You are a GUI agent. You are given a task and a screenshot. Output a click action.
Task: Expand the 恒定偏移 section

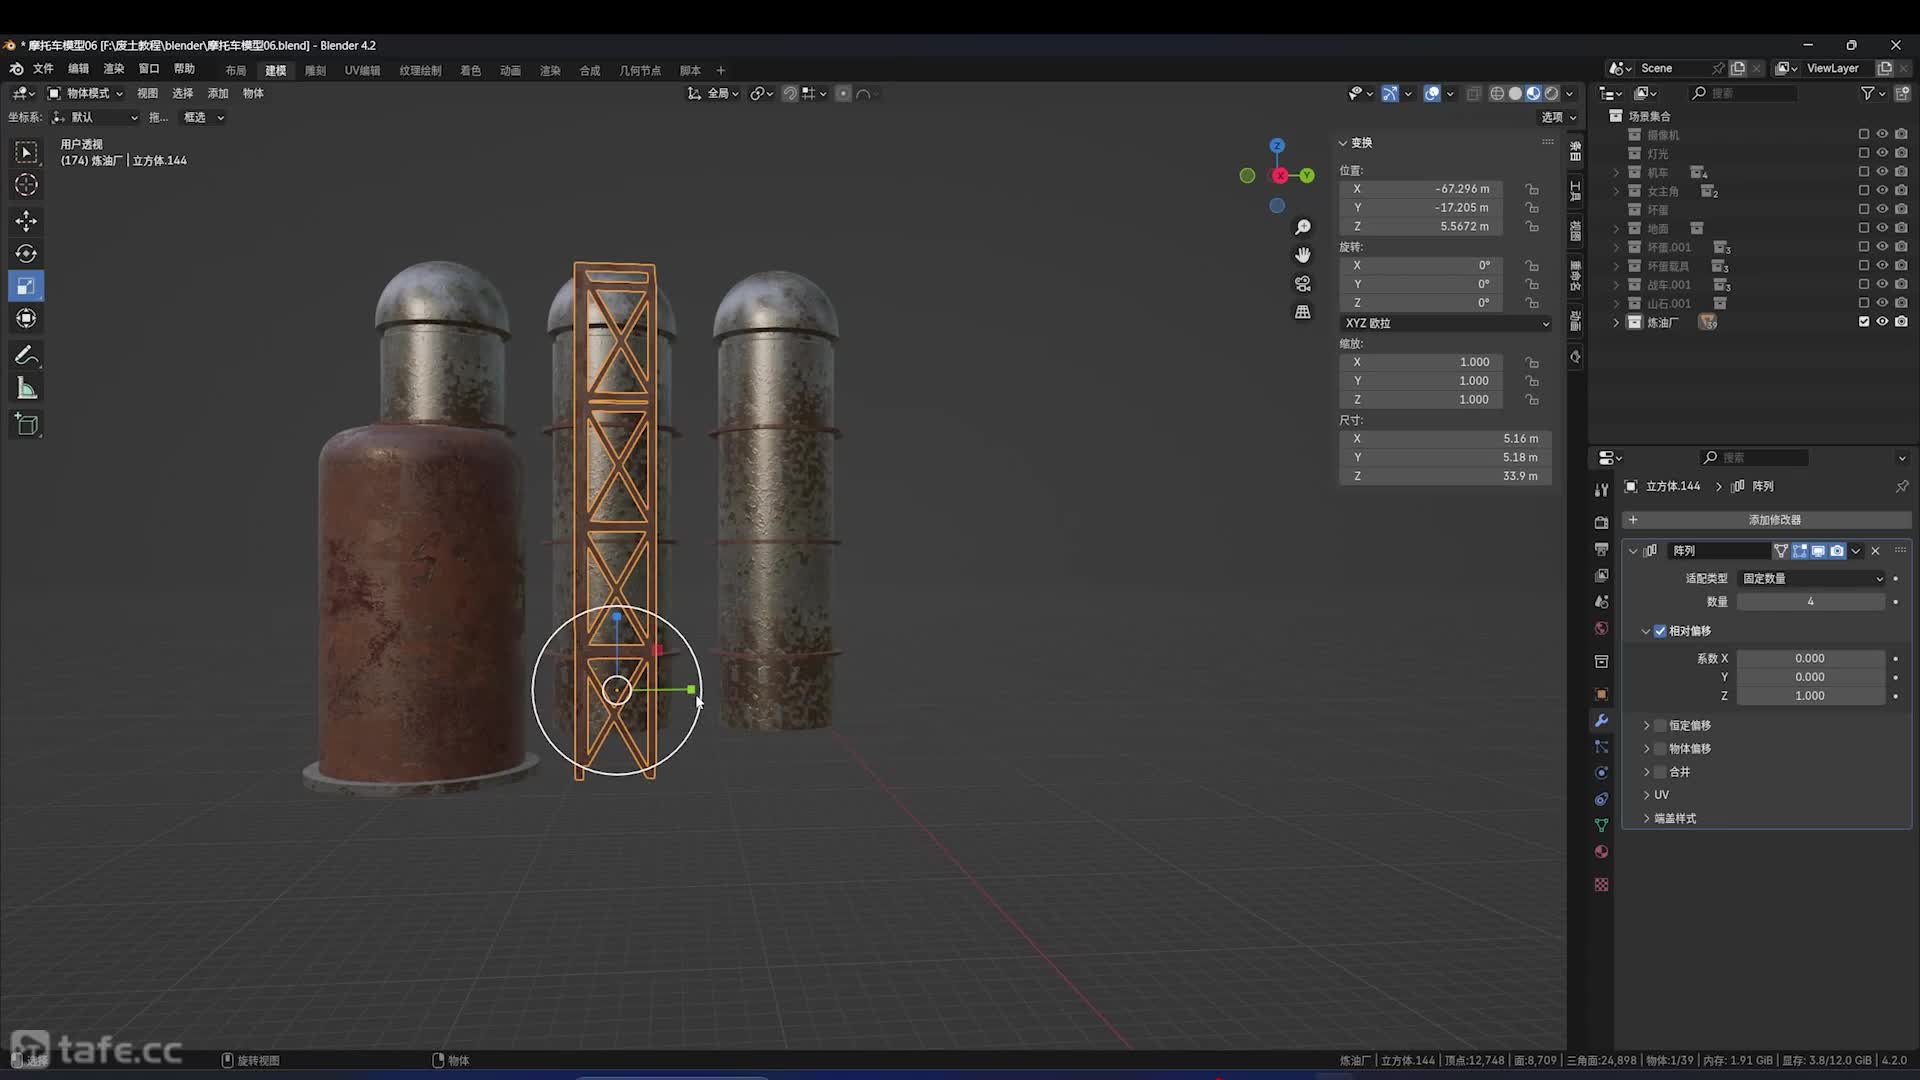pyautogui.click(x=1646, y=726)
